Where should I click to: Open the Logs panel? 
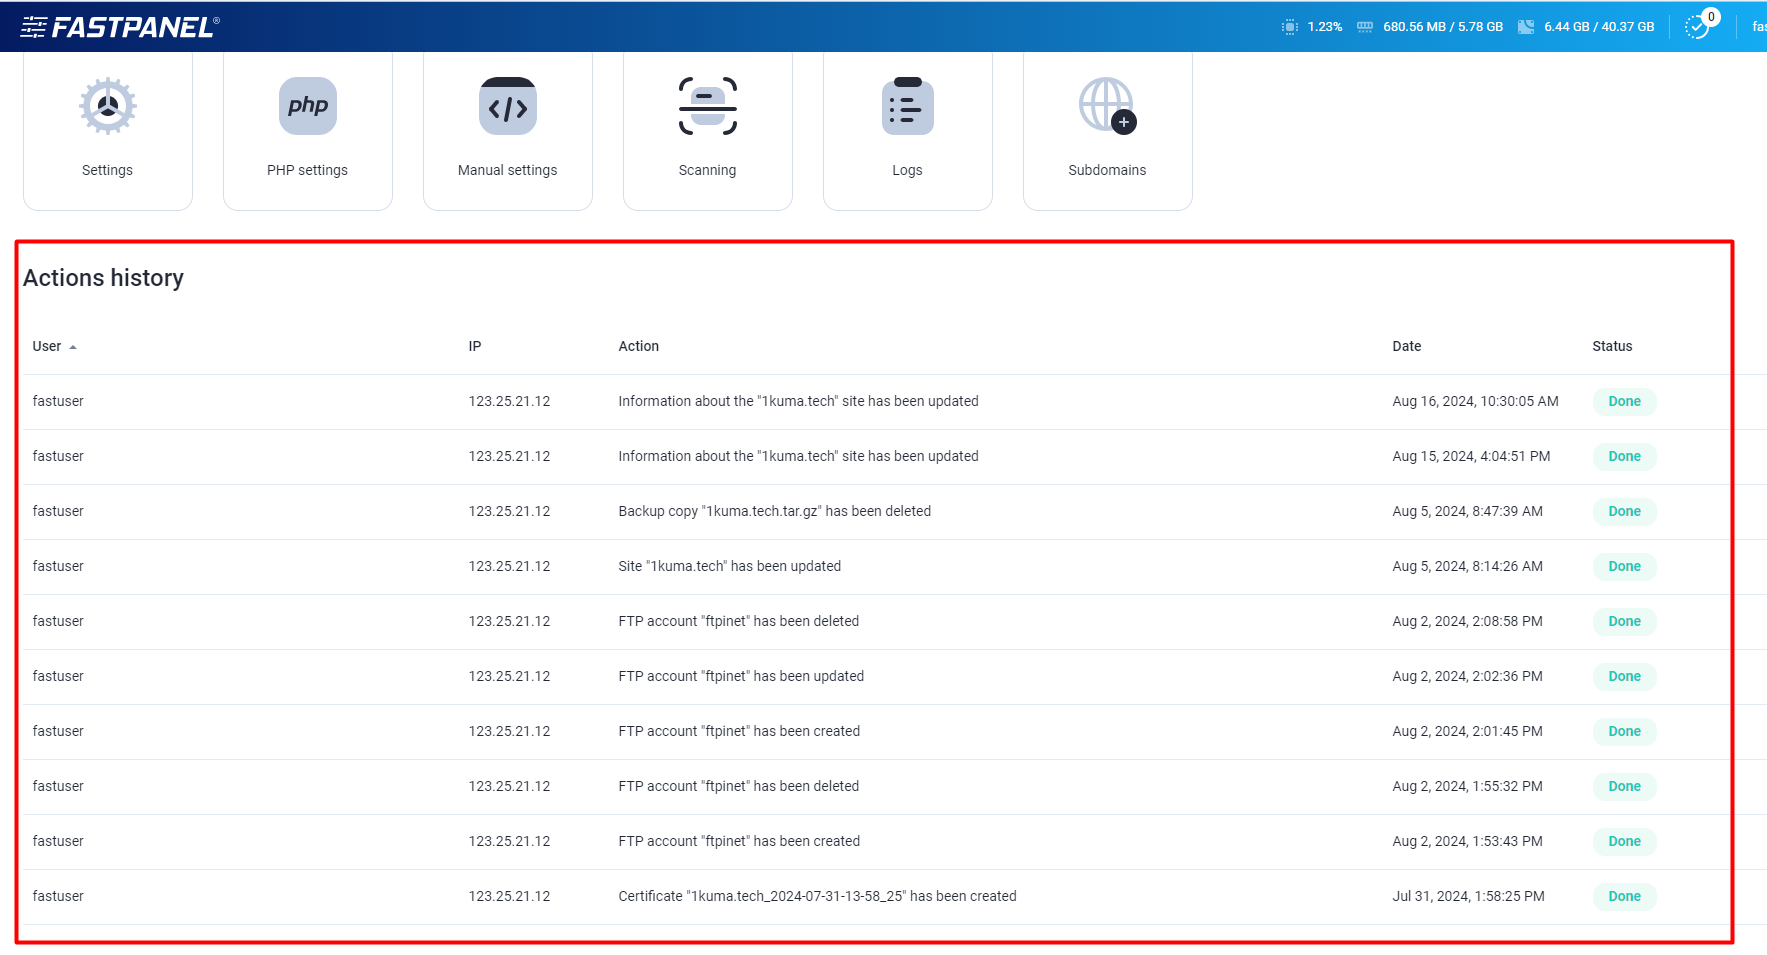pyautogui.click(x=907, y=106)
